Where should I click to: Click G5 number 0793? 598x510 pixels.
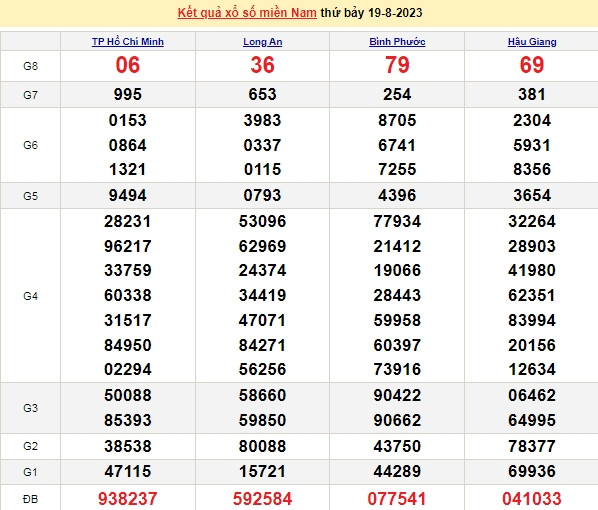262,195
